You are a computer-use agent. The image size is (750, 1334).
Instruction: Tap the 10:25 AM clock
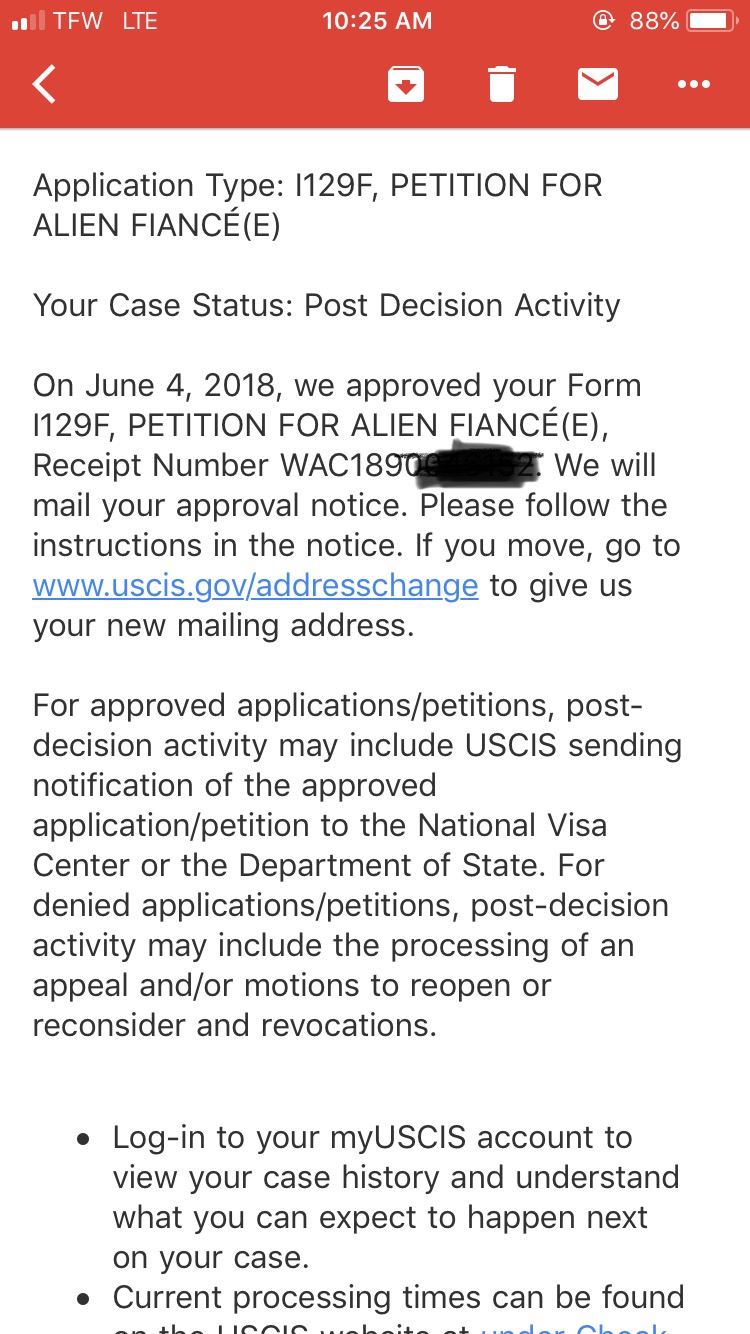(x=377, y=21)
